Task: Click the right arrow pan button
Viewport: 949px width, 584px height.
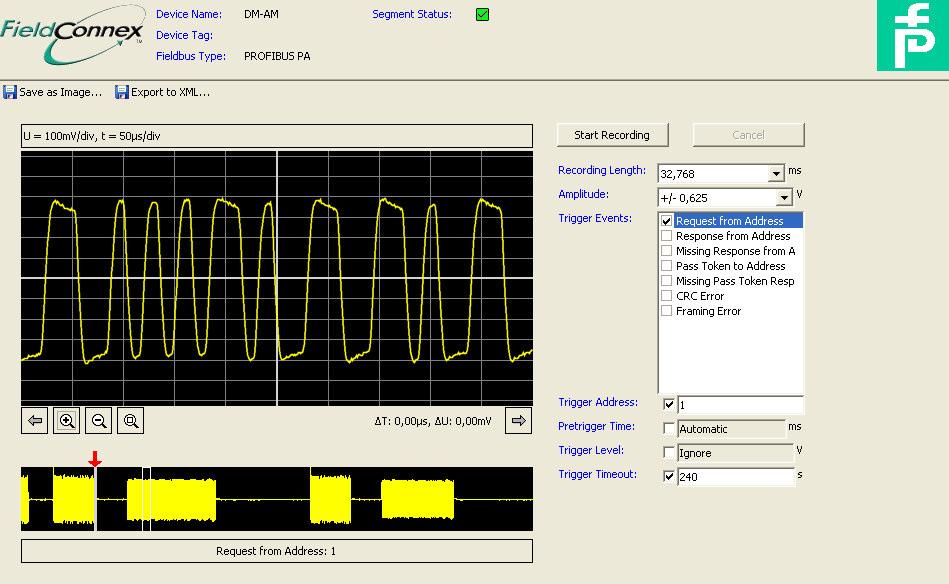Action: point(519,421)
